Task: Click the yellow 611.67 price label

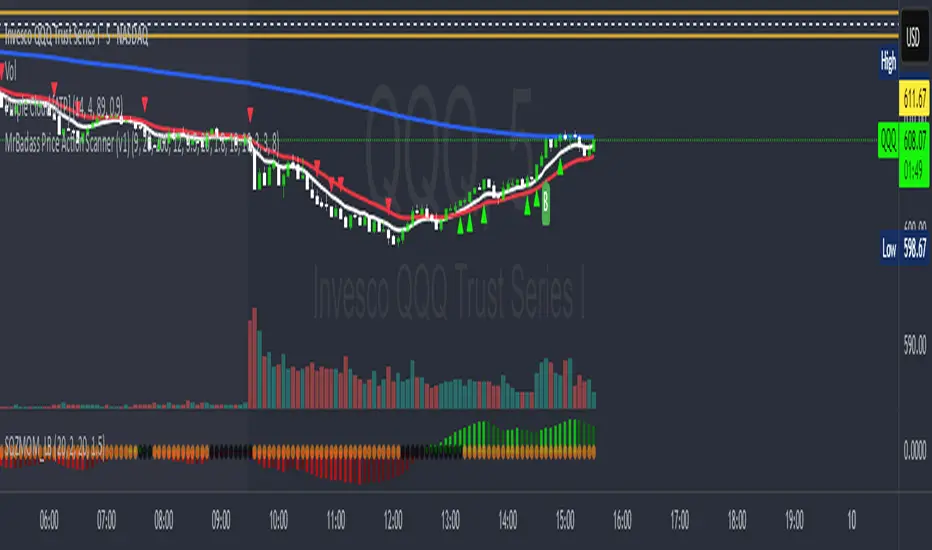Action: click(914, 98)
